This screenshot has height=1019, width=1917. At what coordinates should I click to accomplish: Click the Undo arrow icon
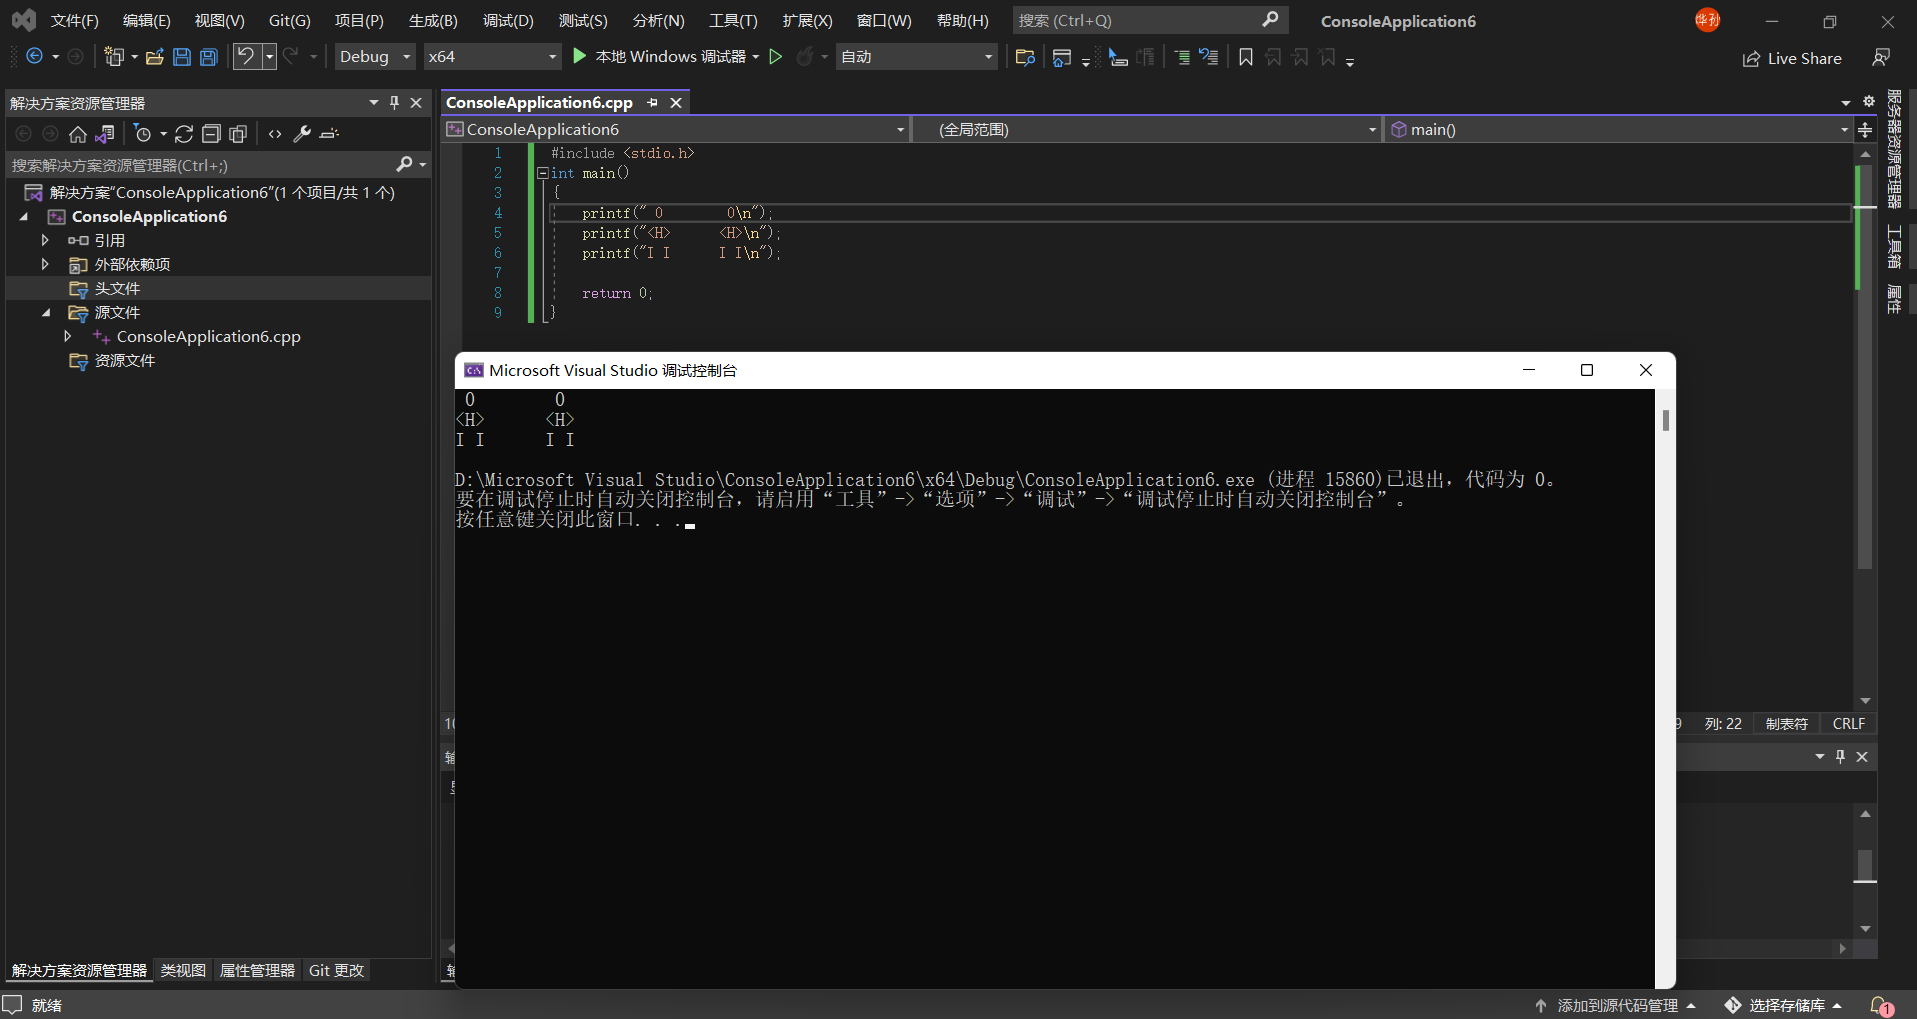[x=245, y=57]
